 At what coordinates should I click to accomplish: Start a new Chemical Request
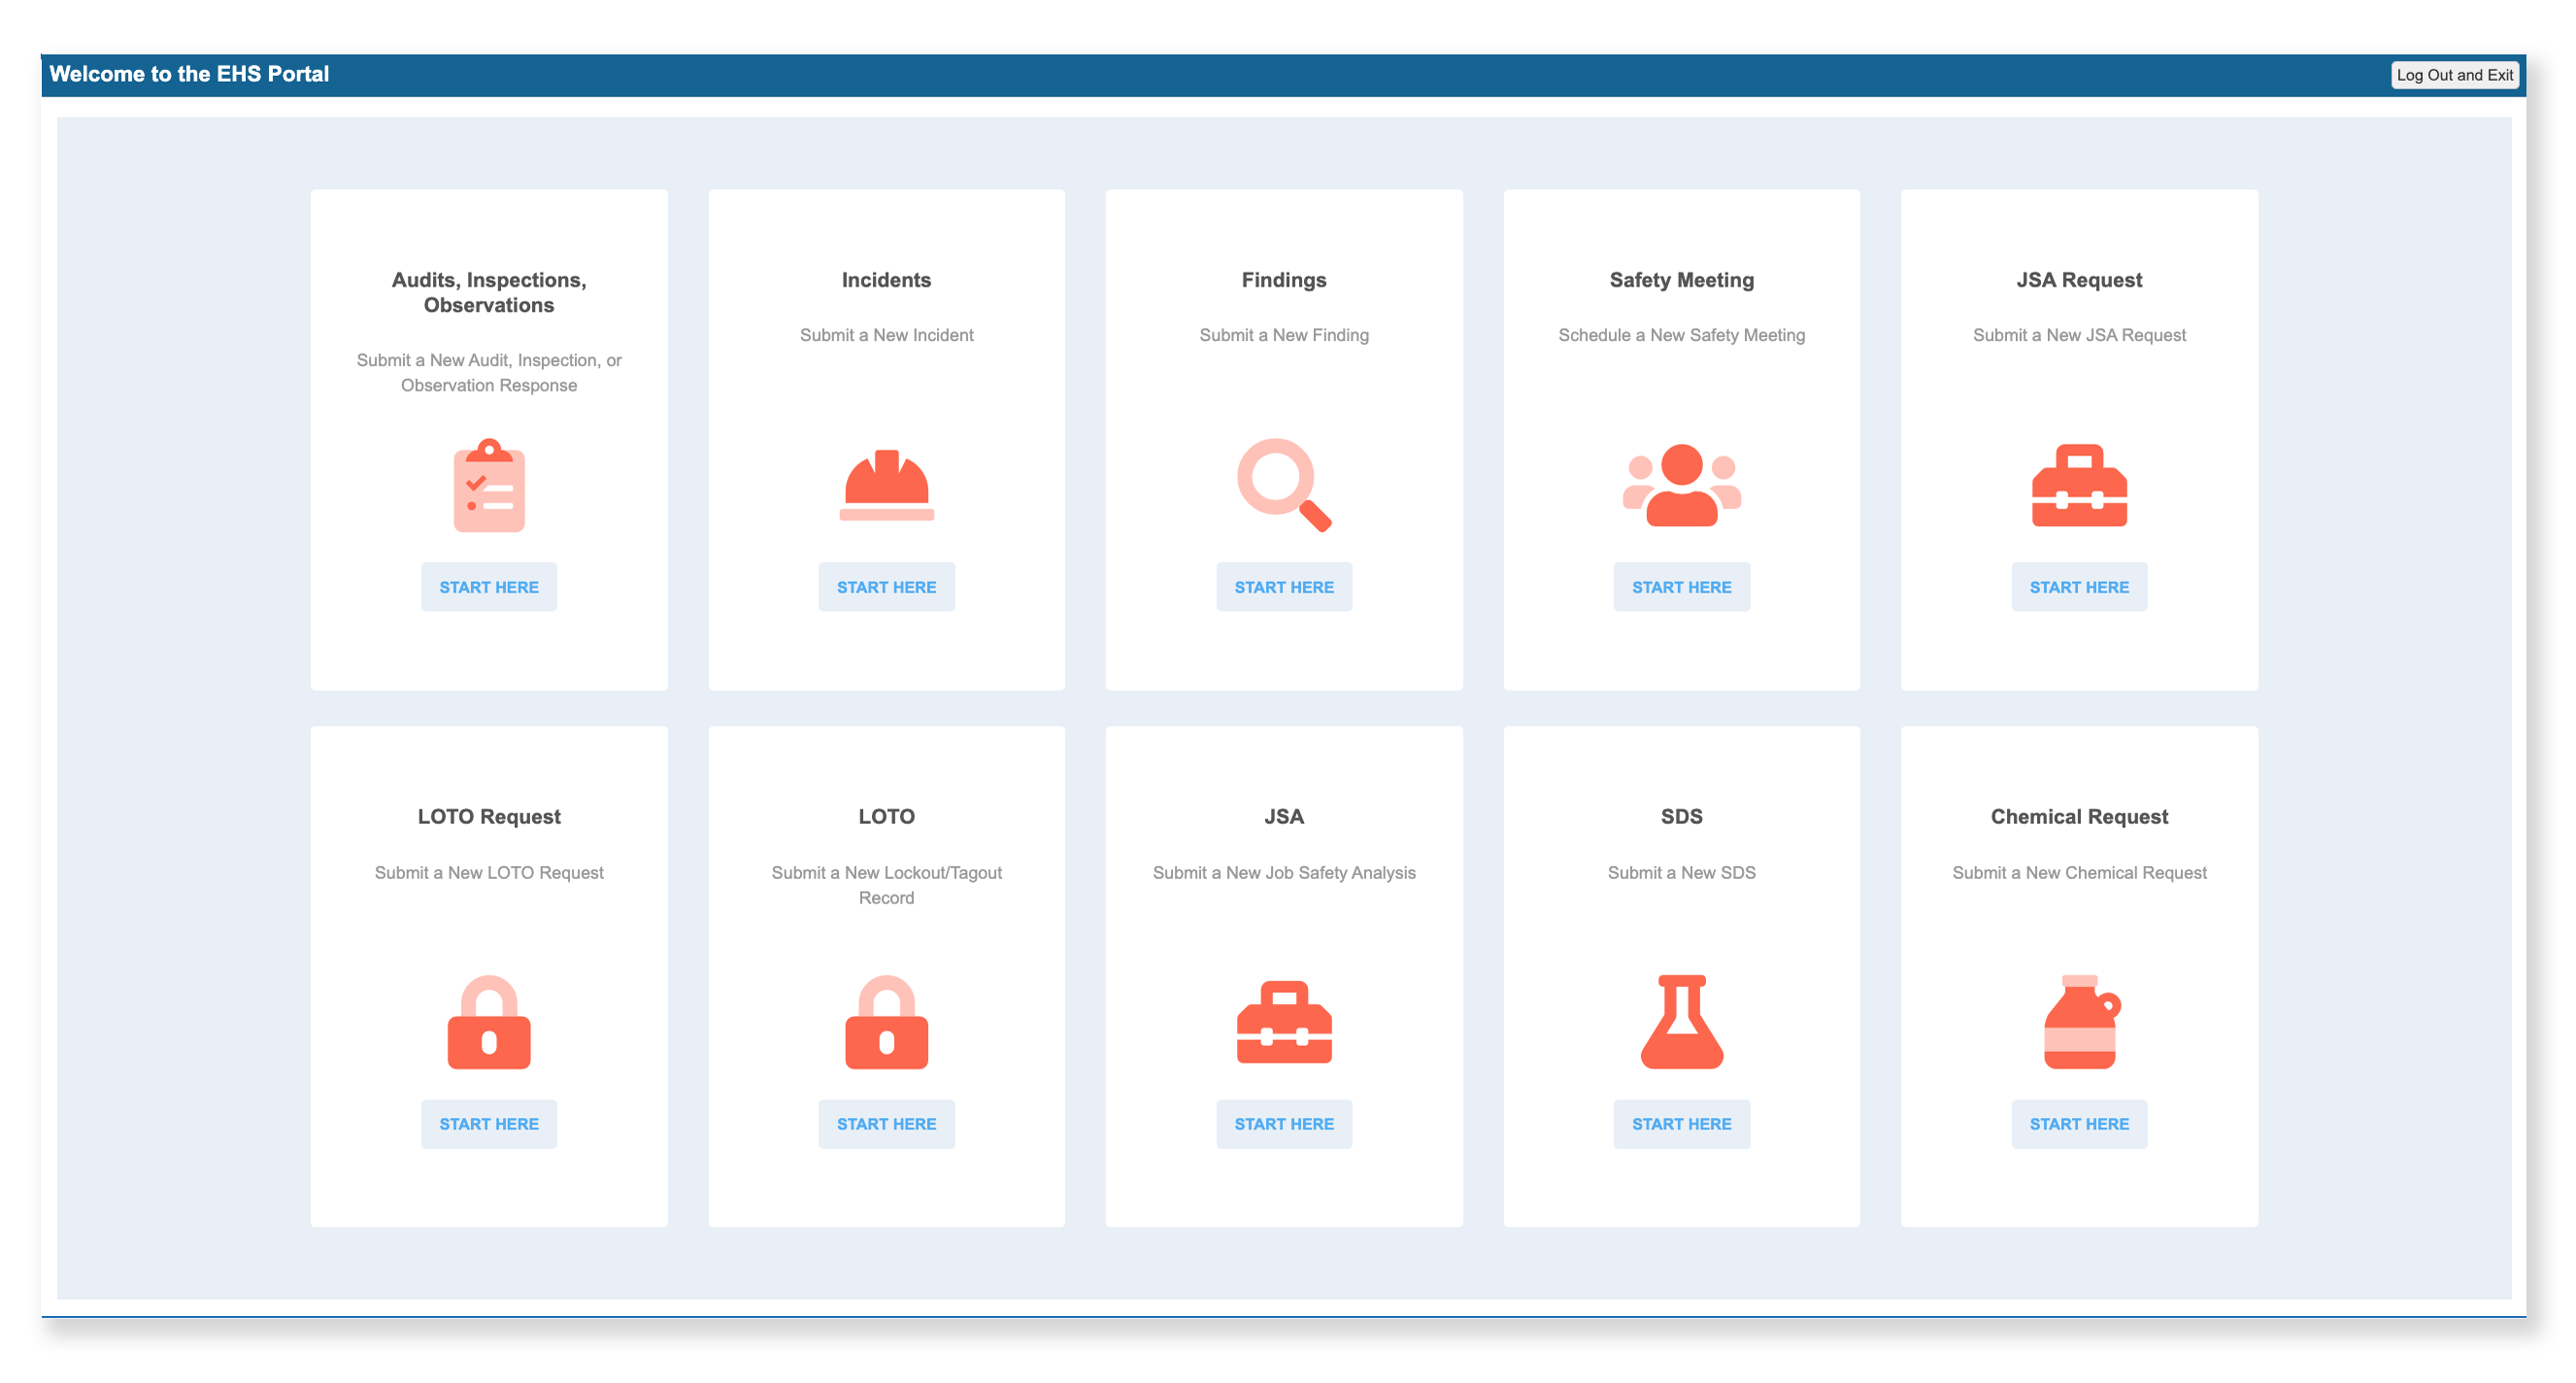coord(2079,1123)
